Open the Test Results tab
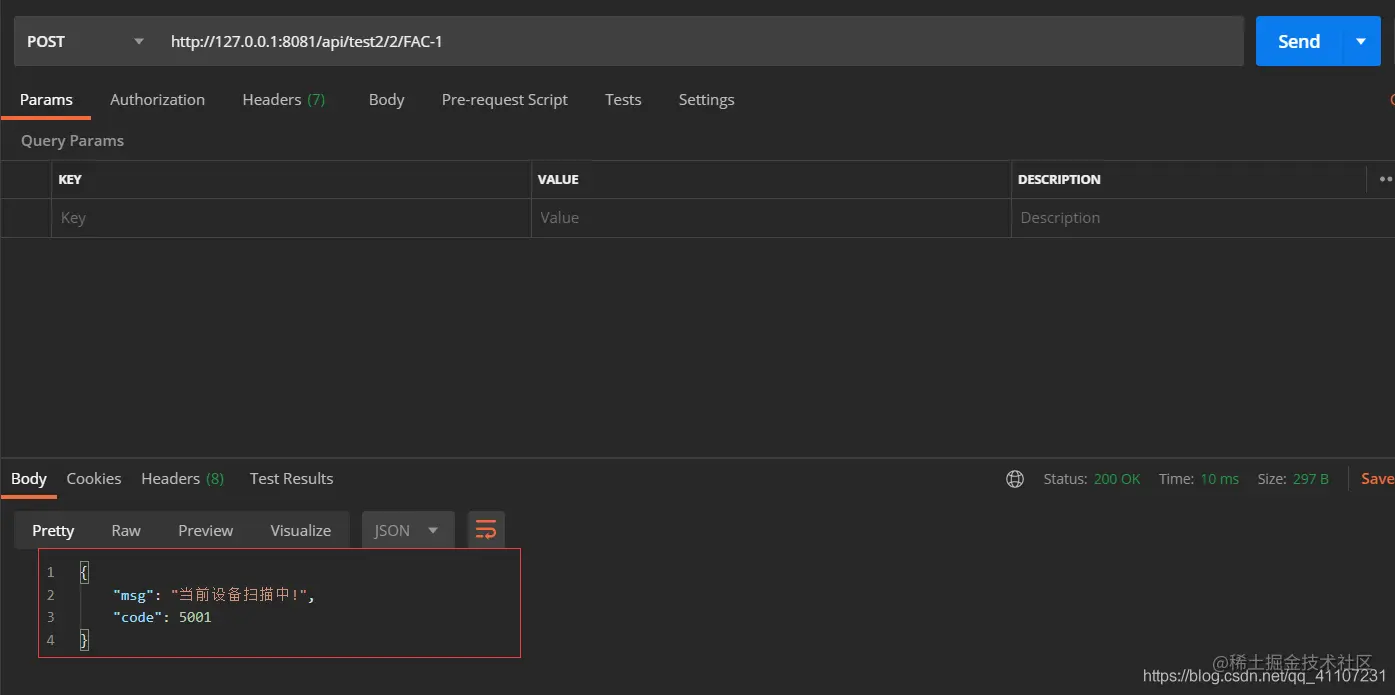 click(291, 479)
